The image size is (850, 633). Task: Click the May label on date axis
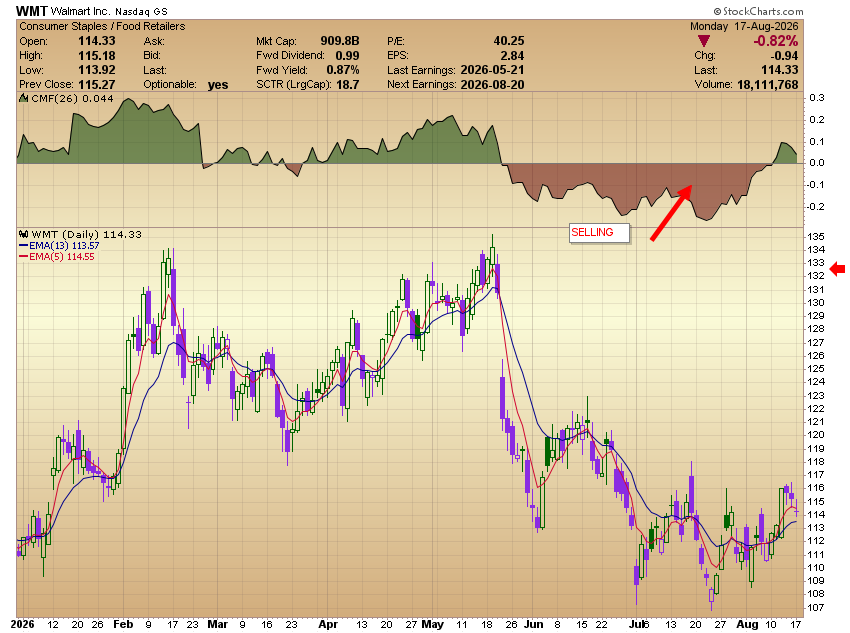(432, 624)
